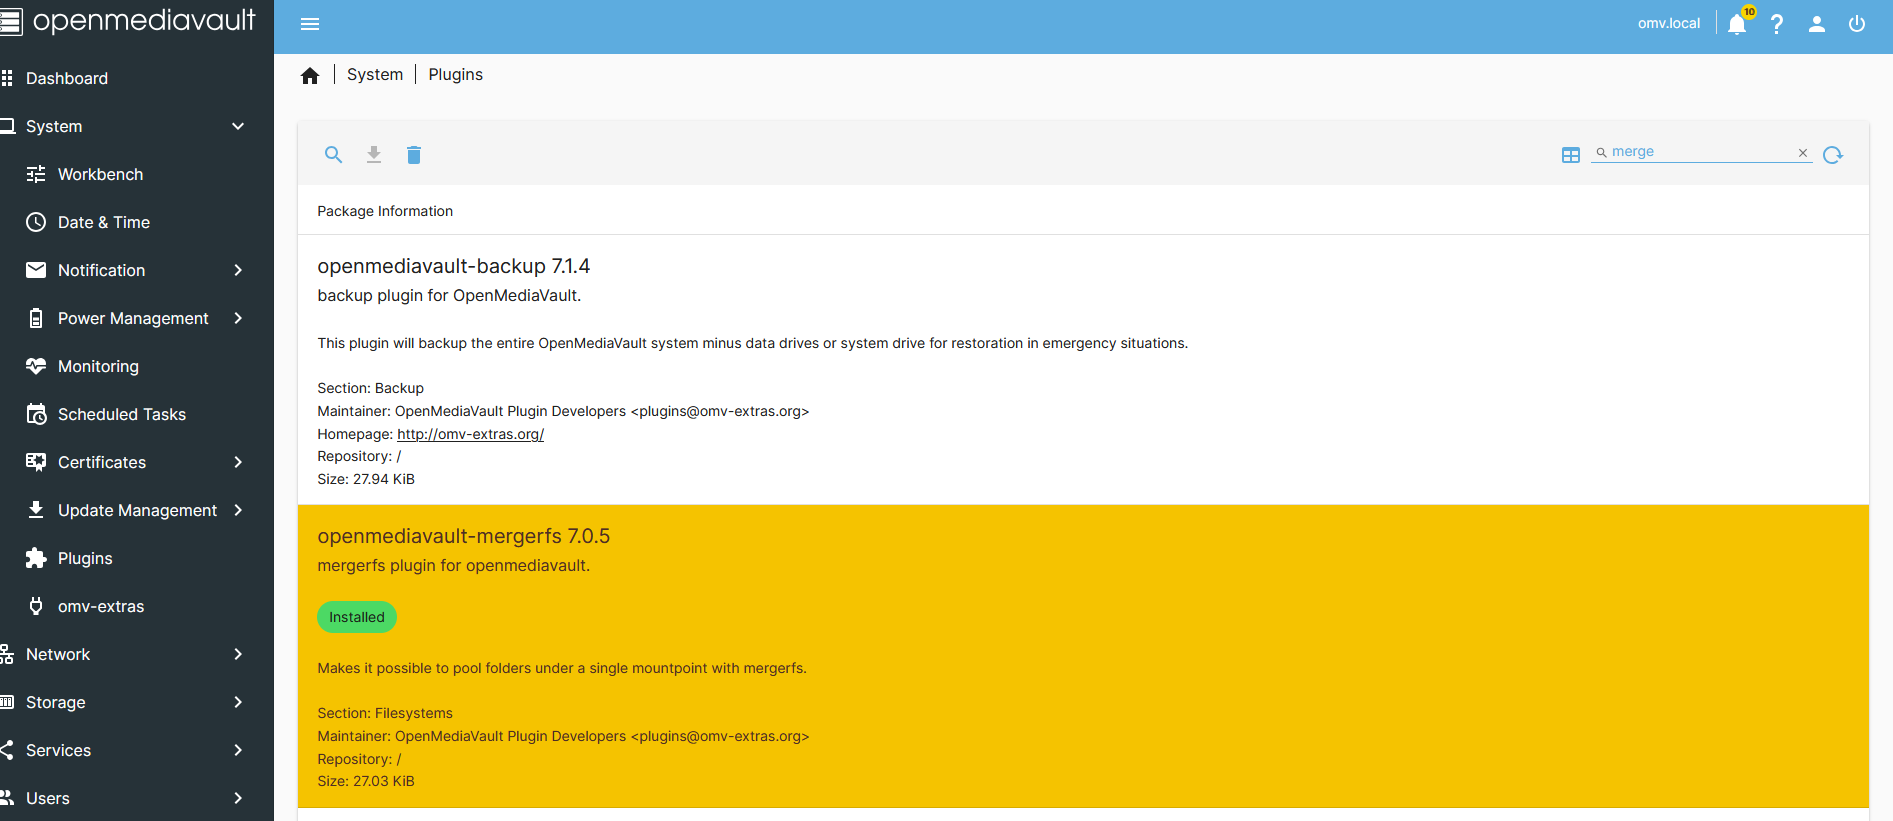The height and width of the screenshot is (821, 1893).
Task: Click the Update Management download icon
Action: pos(36,510)
